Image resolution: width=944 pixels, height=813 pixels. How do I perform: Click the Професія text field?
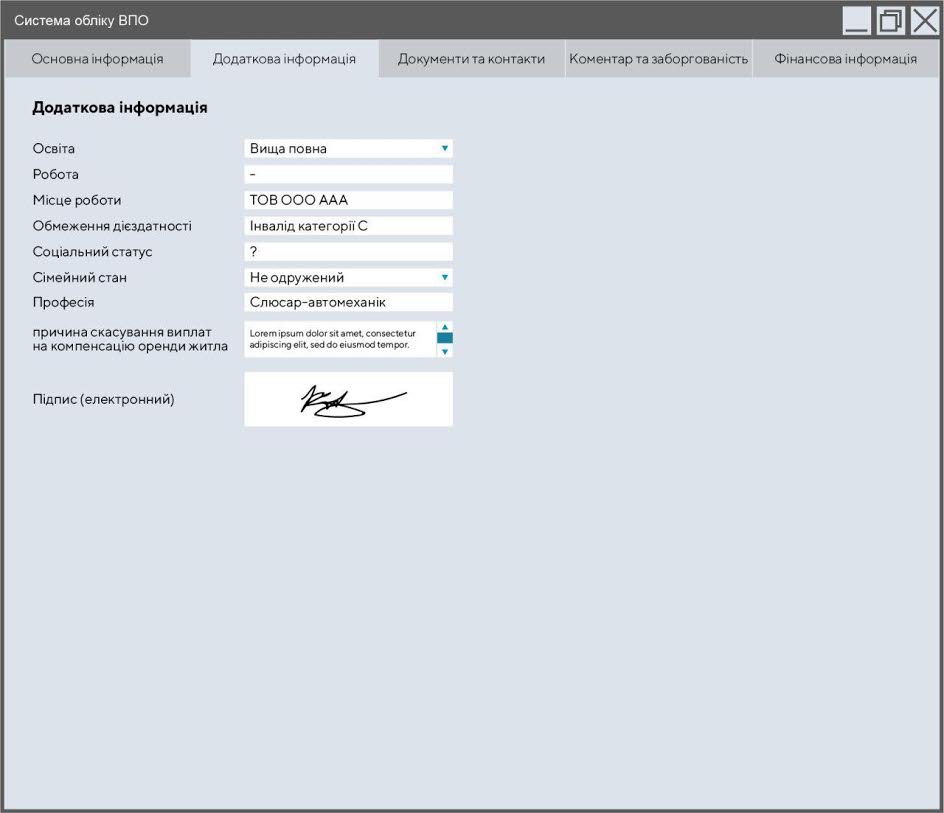348,302
